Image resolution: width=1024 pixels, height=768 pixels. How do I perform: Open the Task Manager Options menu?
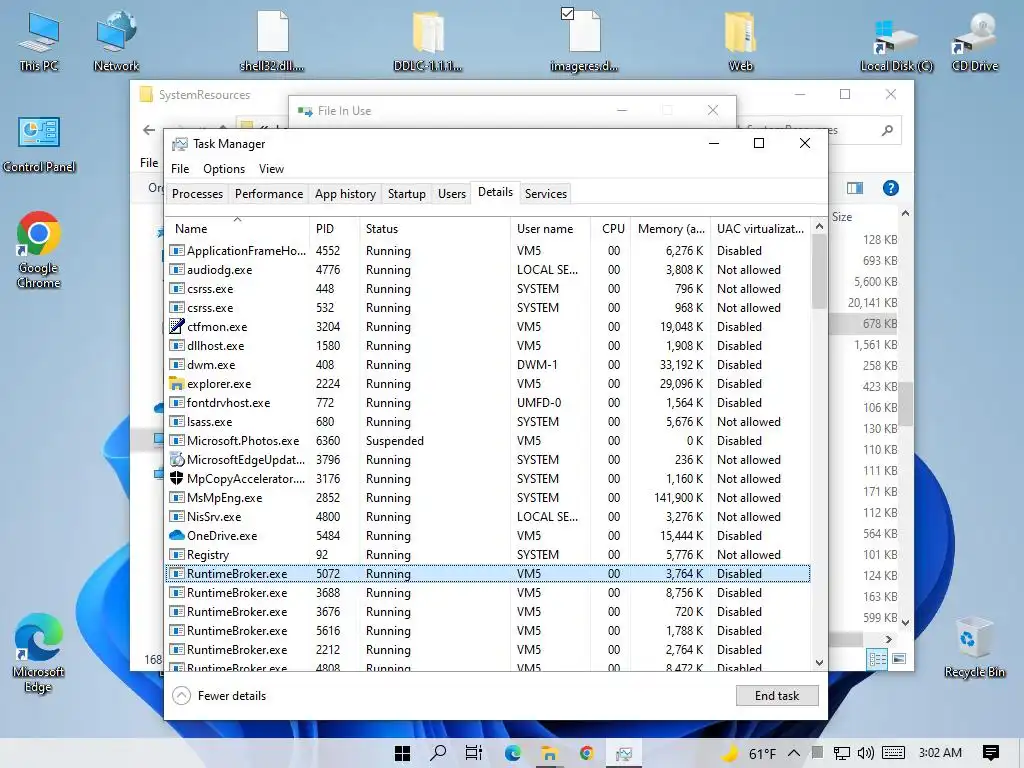[224, 168]
